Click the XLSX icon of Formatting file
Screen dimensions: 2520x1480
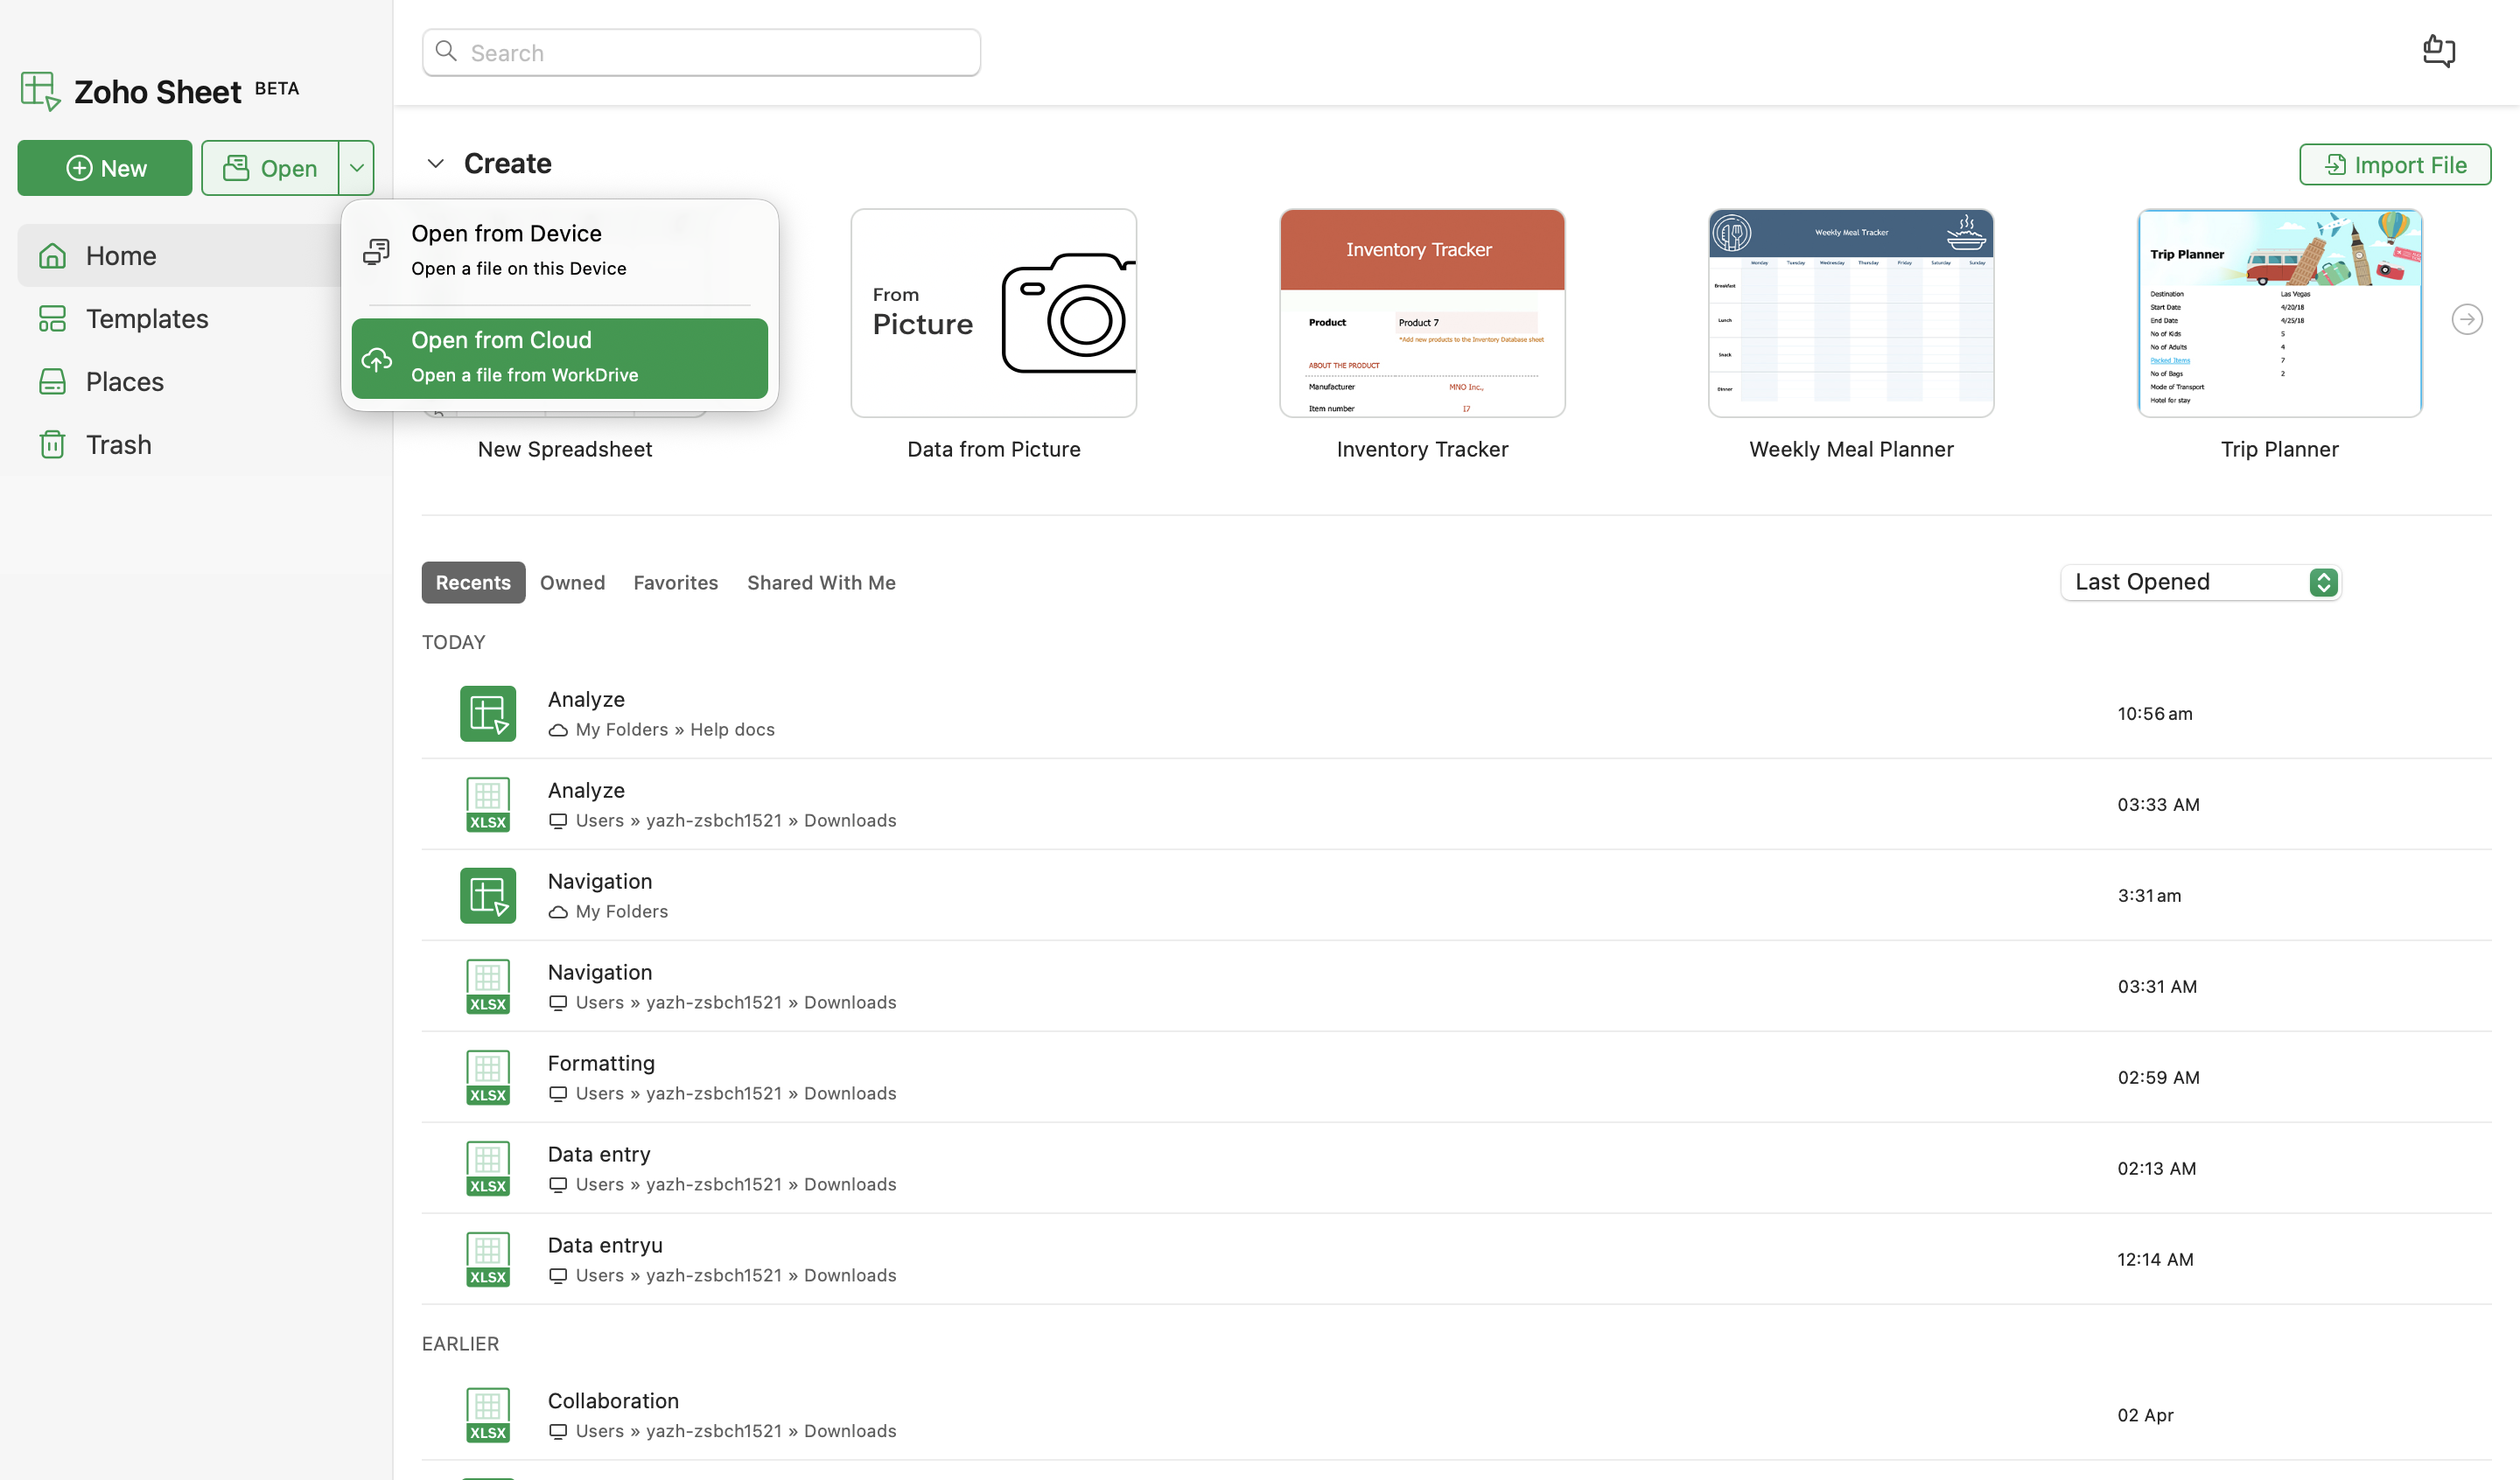point(488,1077)
